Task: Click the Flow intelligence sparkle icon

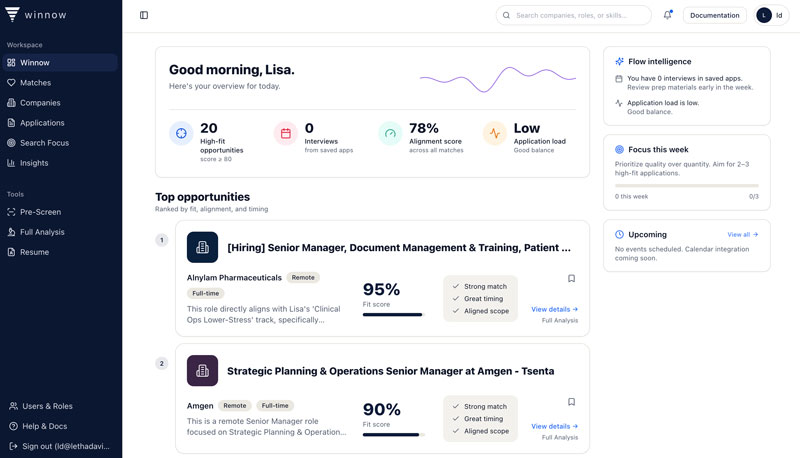Action: (x=619, y=61)
